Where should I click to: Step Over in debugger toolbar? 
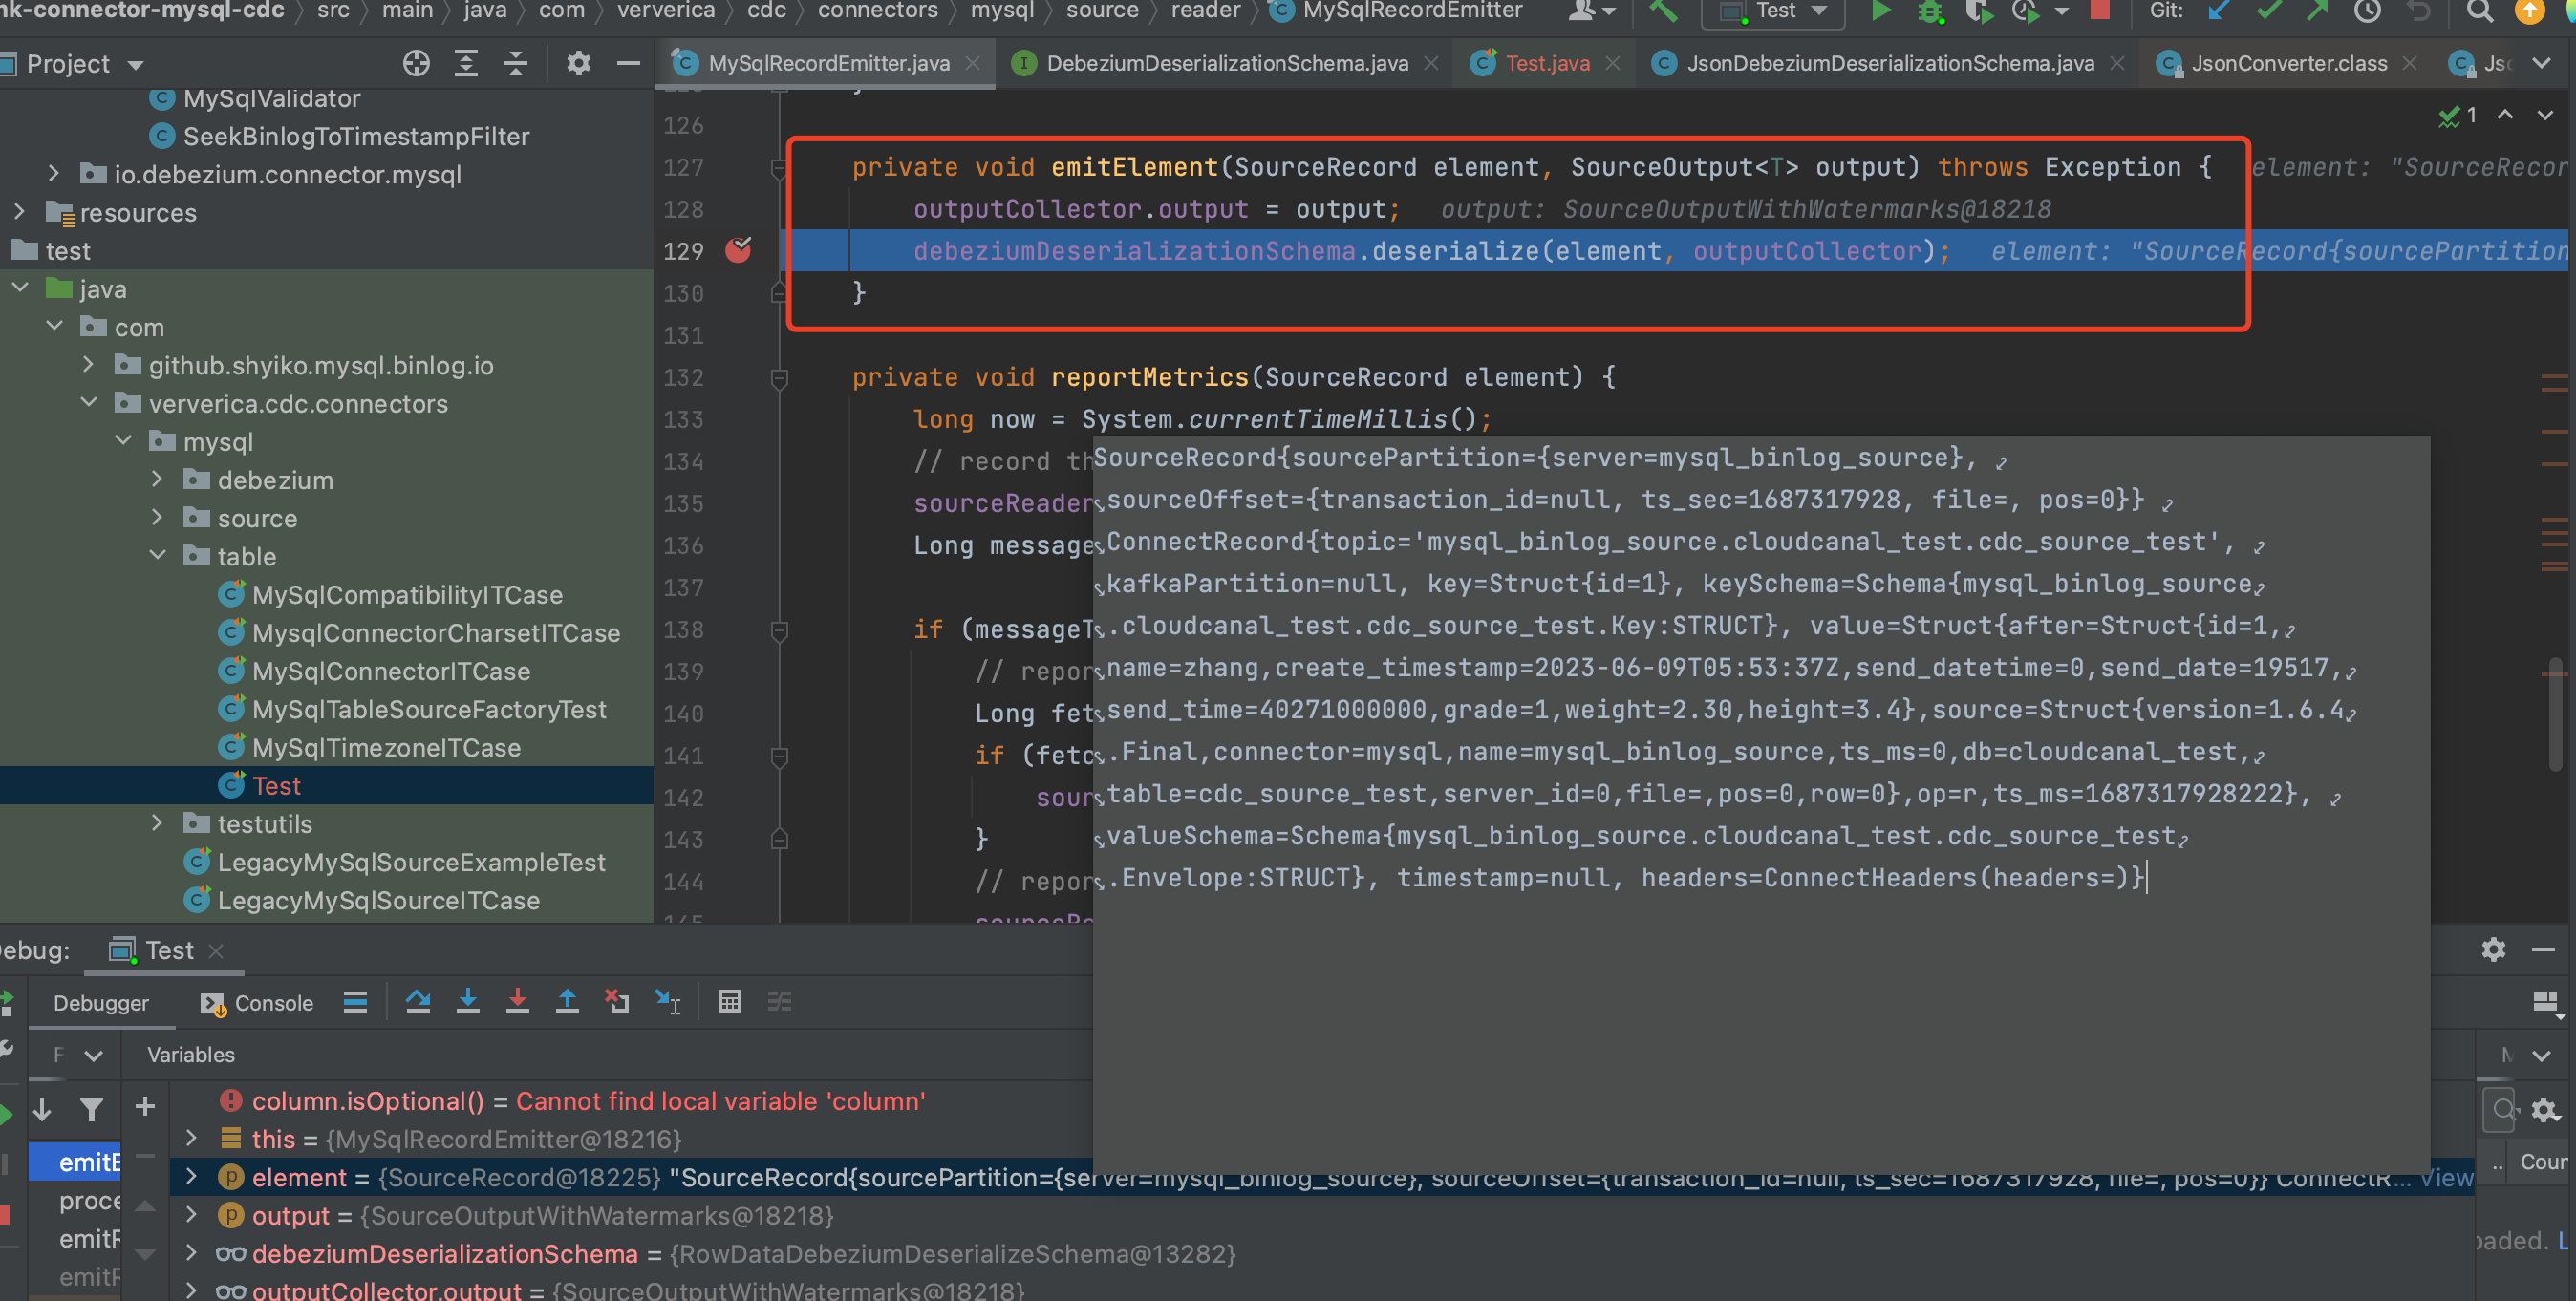[418, 1001]
